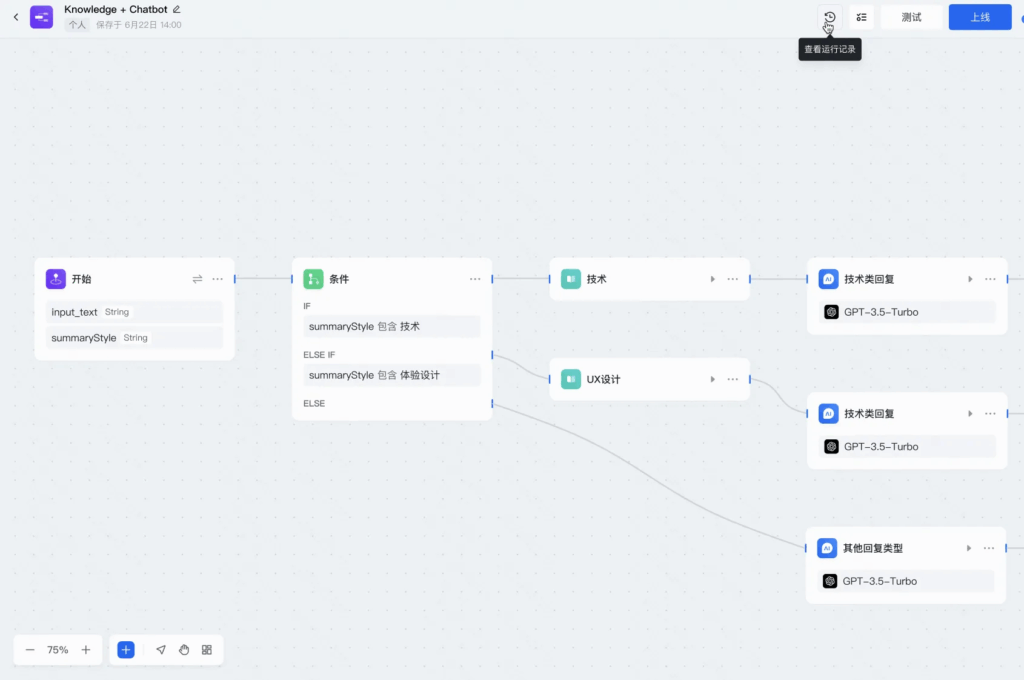Open checklist icon next to 测试
1024x680 pixels.
click(x=861, y=17)
